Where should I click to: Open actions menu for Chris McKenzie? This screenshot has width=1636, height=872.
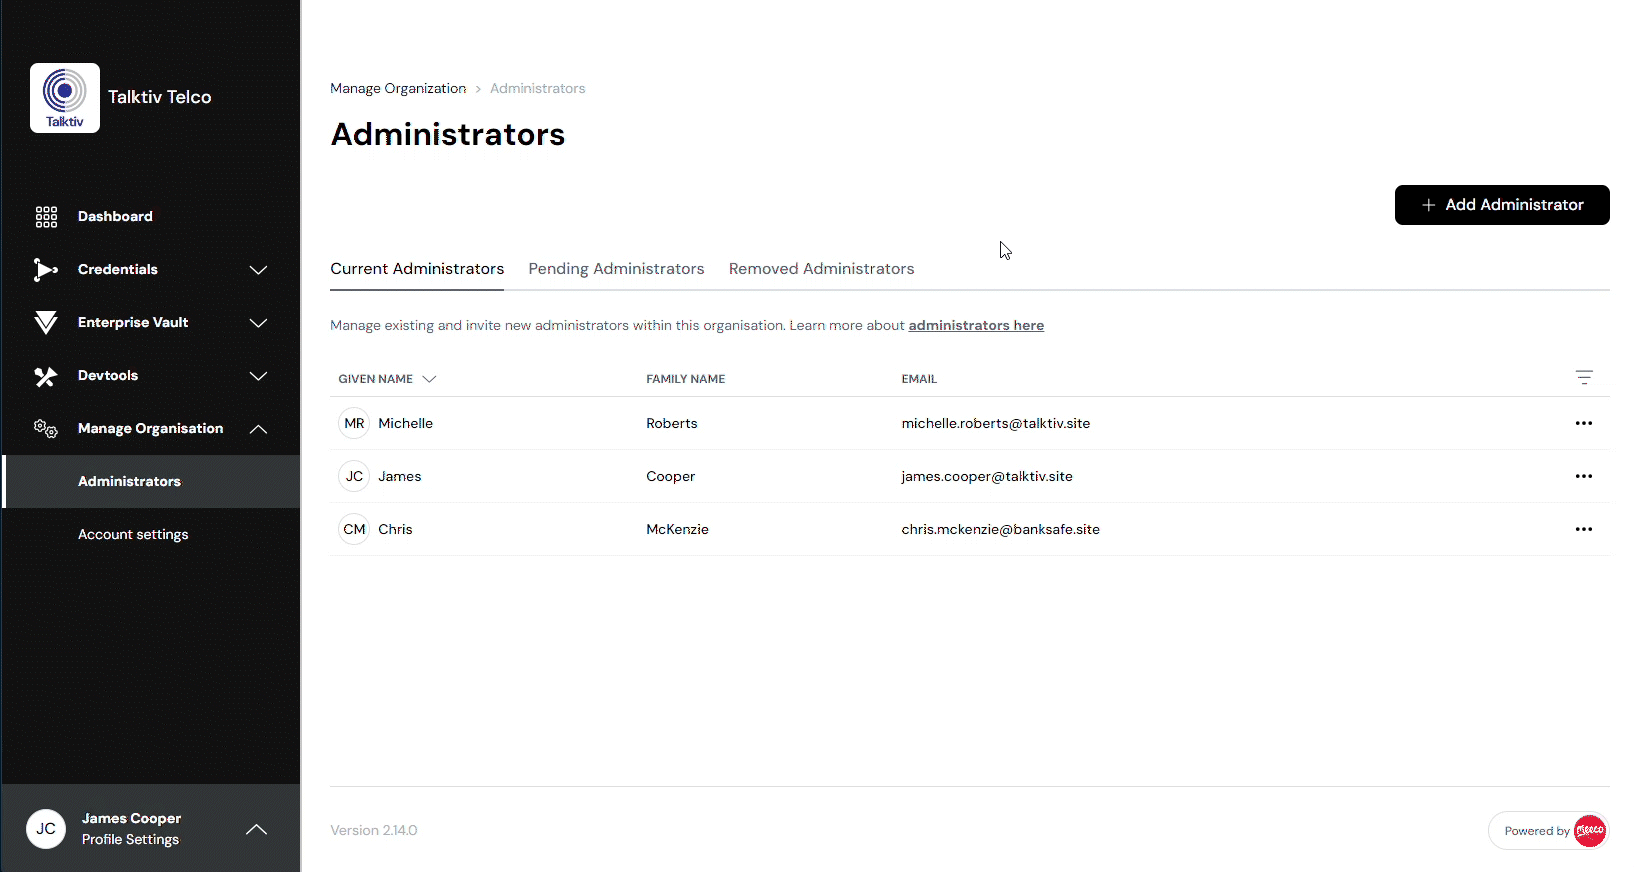[1584, 529]
